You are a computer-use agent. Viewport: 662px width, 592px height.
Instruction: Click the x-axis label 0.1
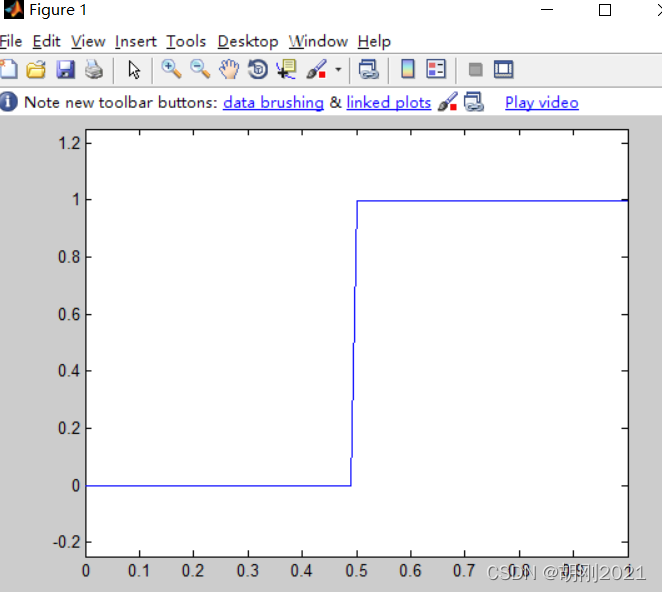coord(139,571)
